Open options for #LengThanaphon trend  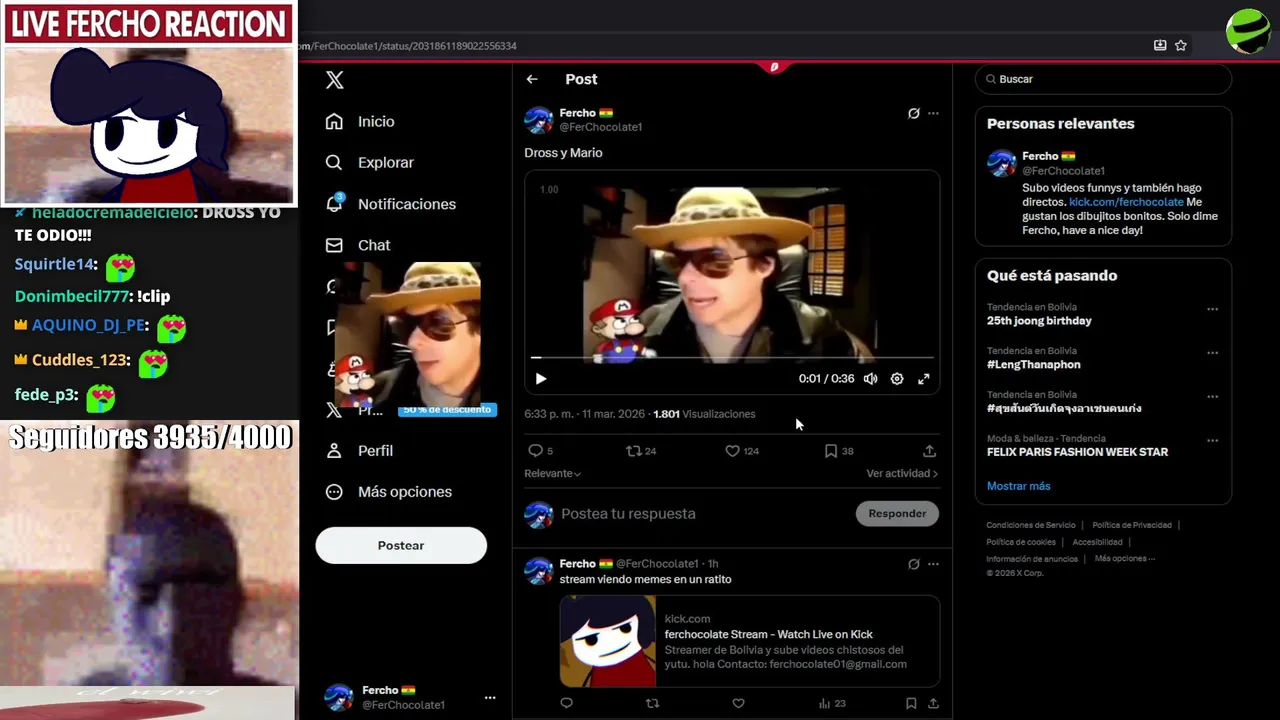point(1212,353)
